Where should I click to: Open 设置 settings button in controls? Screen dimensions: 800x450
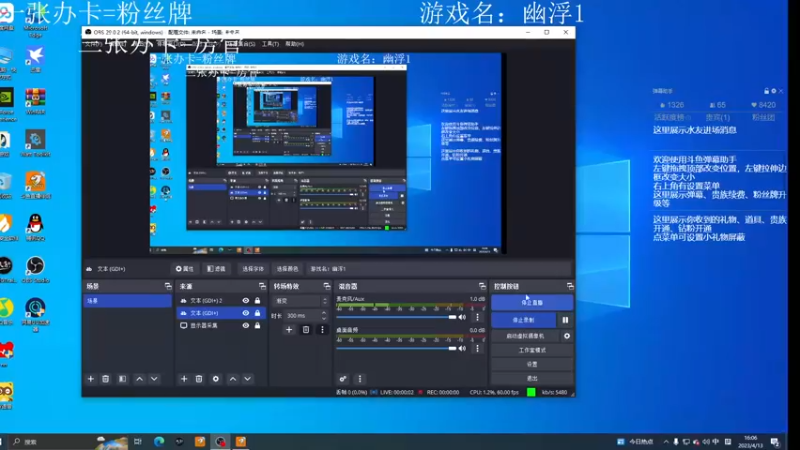532,364
